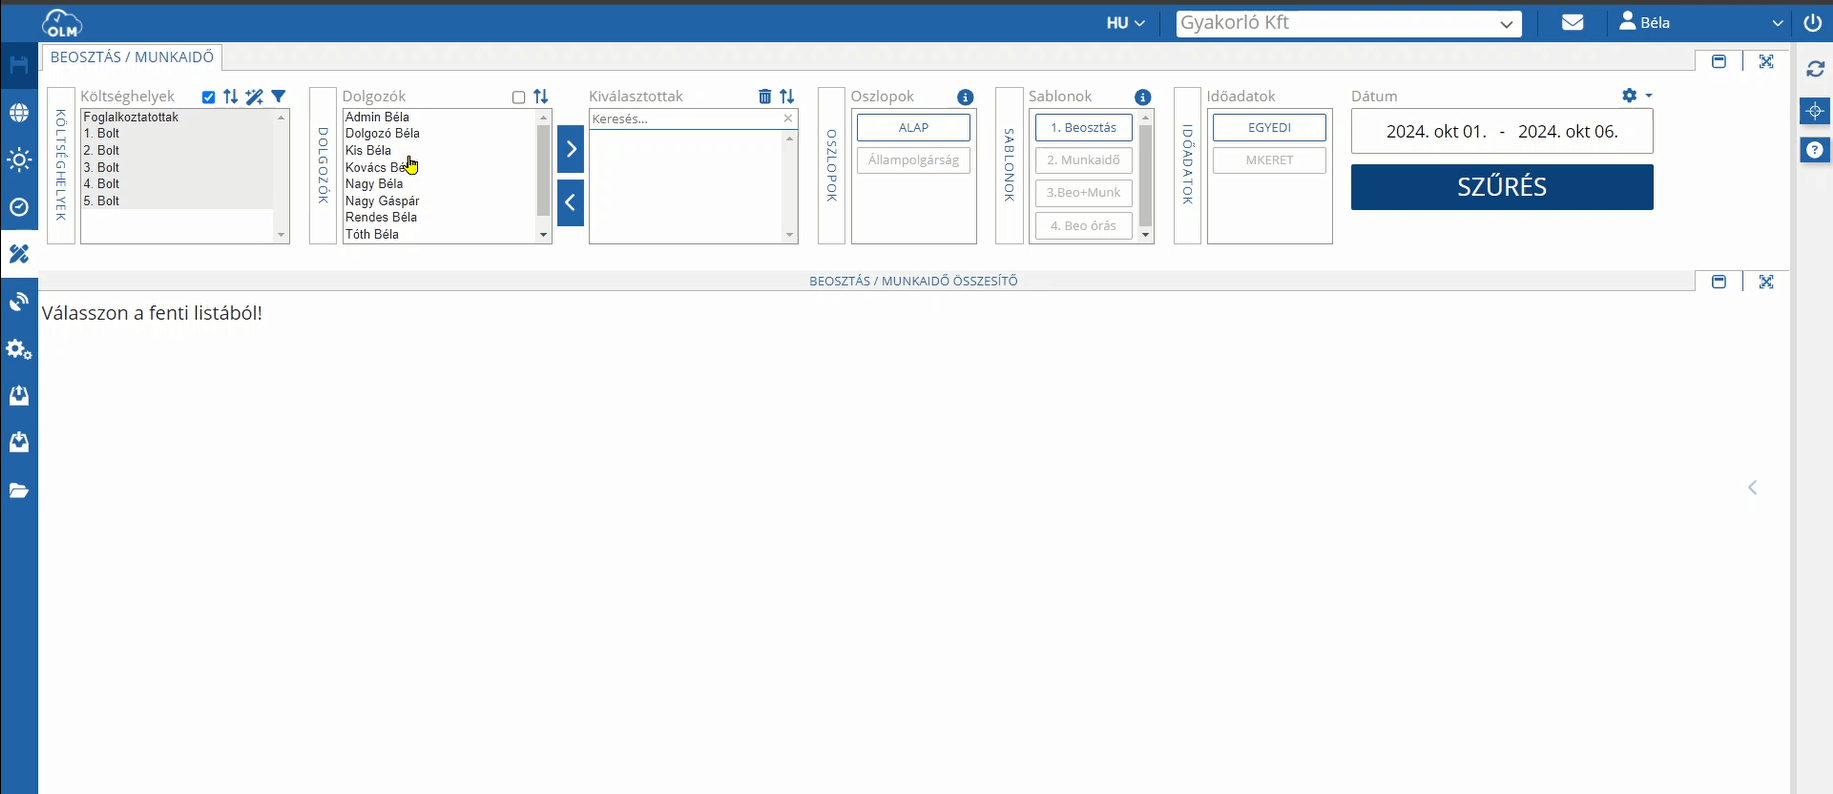Open the Dátum gear settings dropdown
The image size is (1833, 794).
click(x=1637, y=96)
